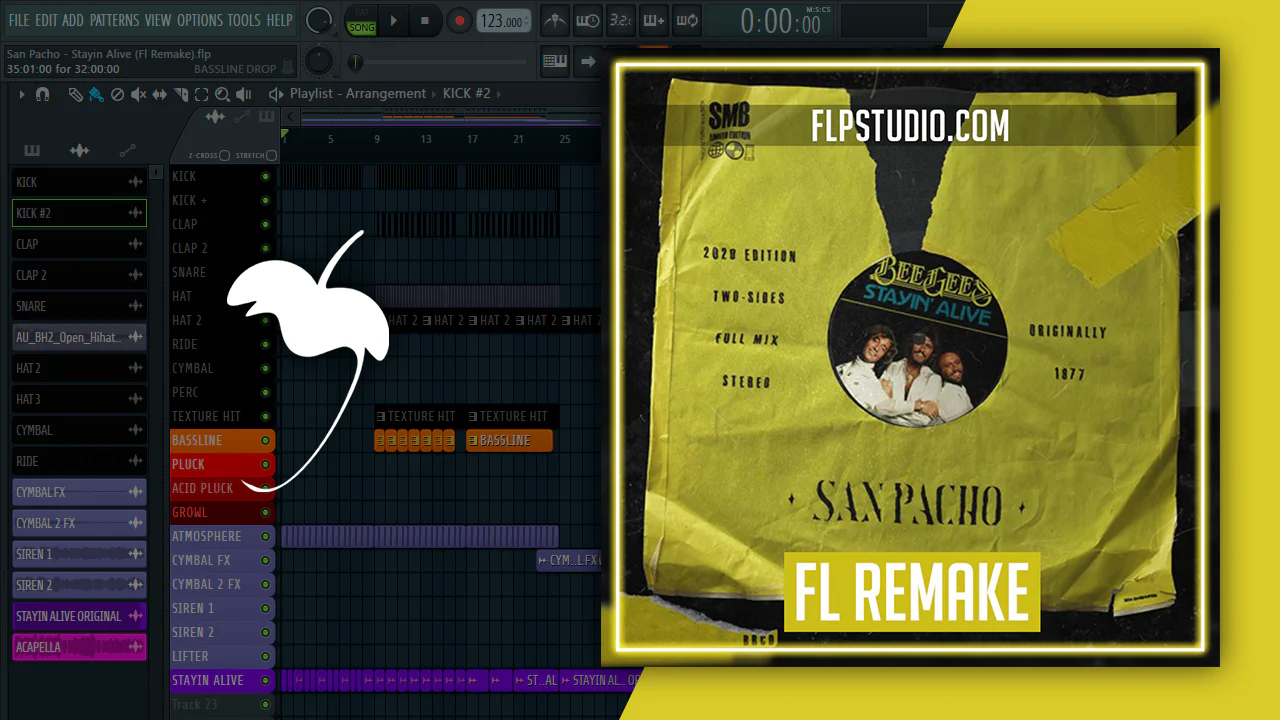Image resolution: width=1280 pixels, height=720 pixels.
Task: Mute the LIFTER track
Action: click(265, 656)
